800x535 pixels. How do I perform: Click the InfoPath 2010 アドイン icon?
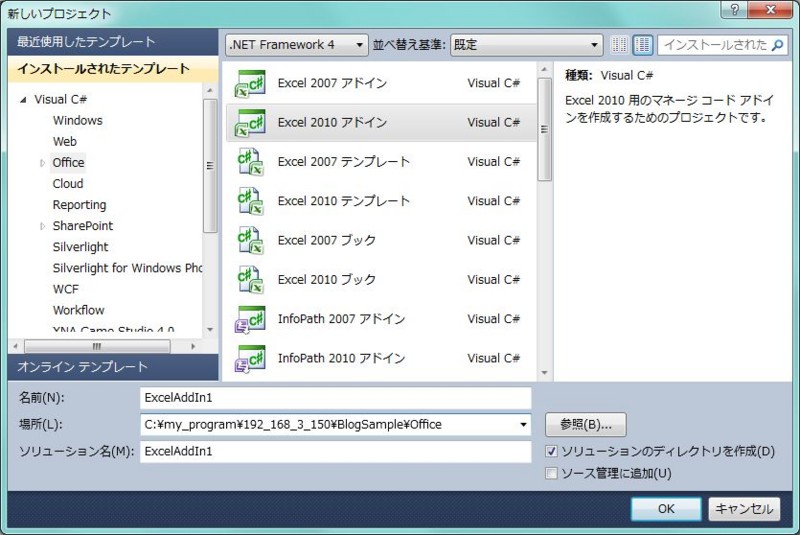(x=250, y=359)
